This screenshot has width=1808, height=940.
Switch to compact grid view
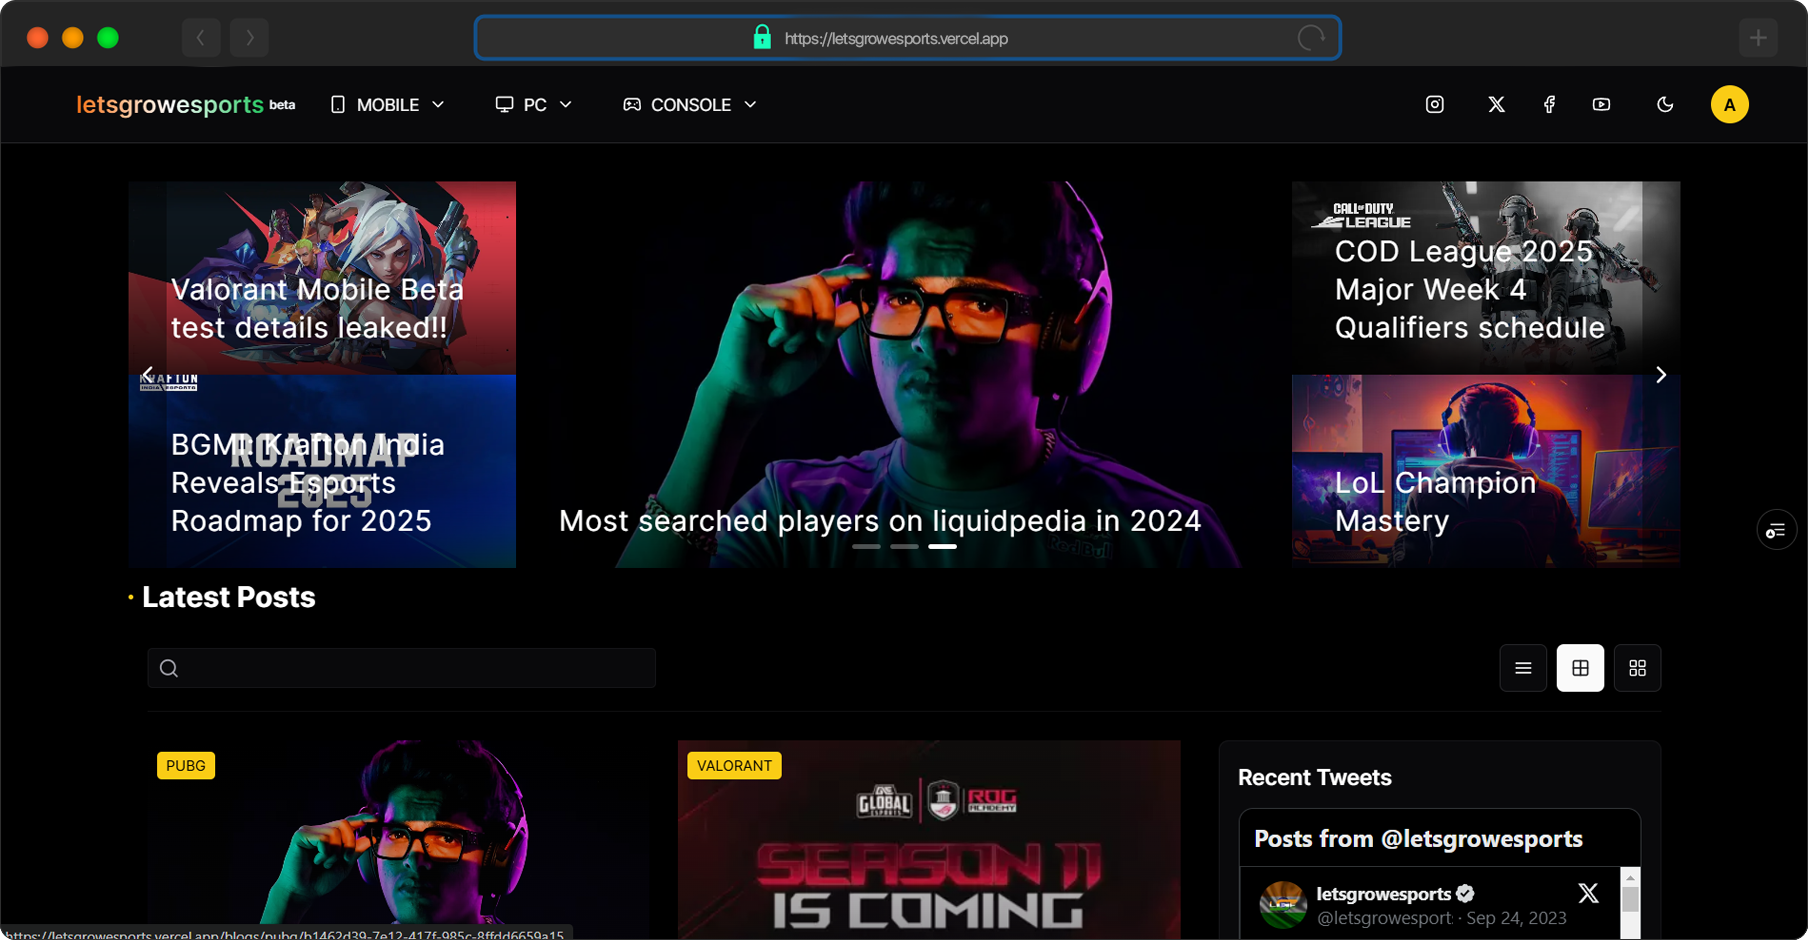[1637, 668]
